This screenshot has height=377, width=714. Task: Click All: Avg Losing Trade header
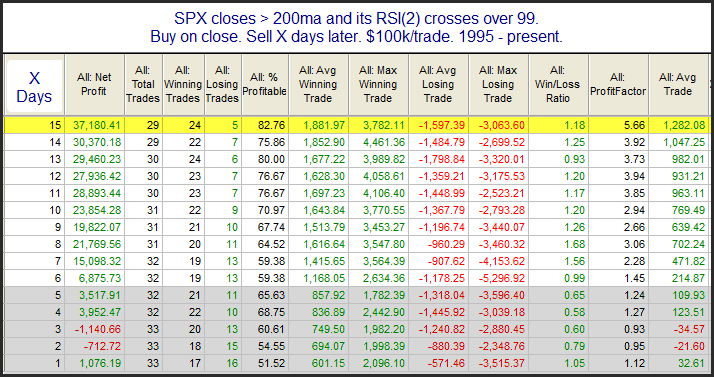click(439, 85)
